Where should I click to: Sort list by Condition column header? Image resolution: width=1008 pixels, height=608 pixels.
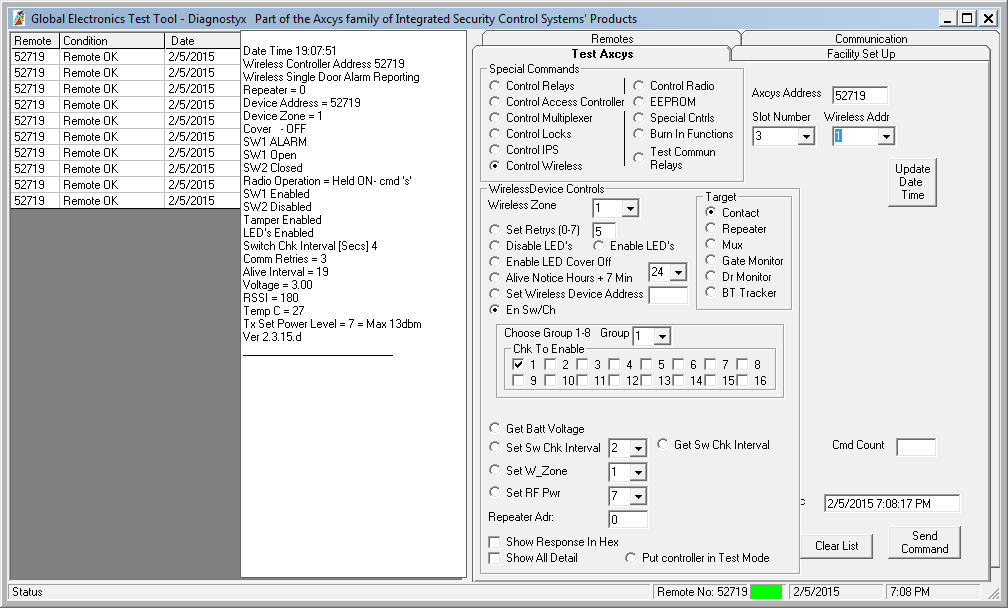tap(112, 40)
